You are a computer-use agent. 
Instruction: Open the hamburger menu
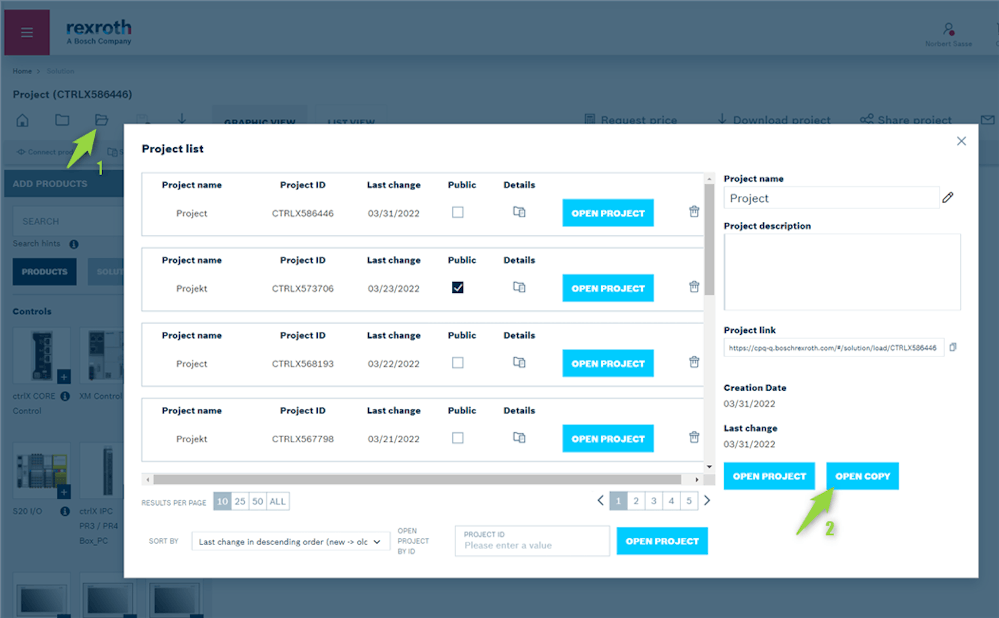[x=27, y=32]
